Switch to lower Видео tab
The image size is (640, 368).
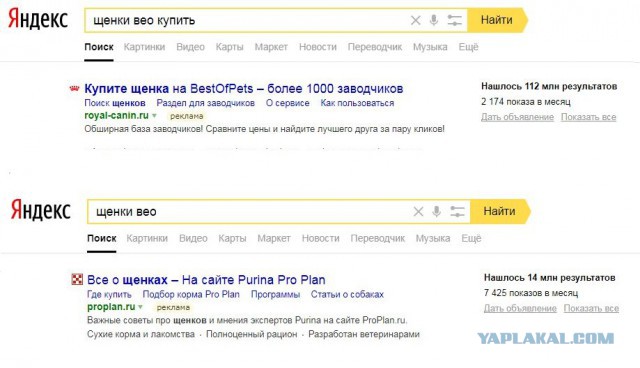coord(193,238)
